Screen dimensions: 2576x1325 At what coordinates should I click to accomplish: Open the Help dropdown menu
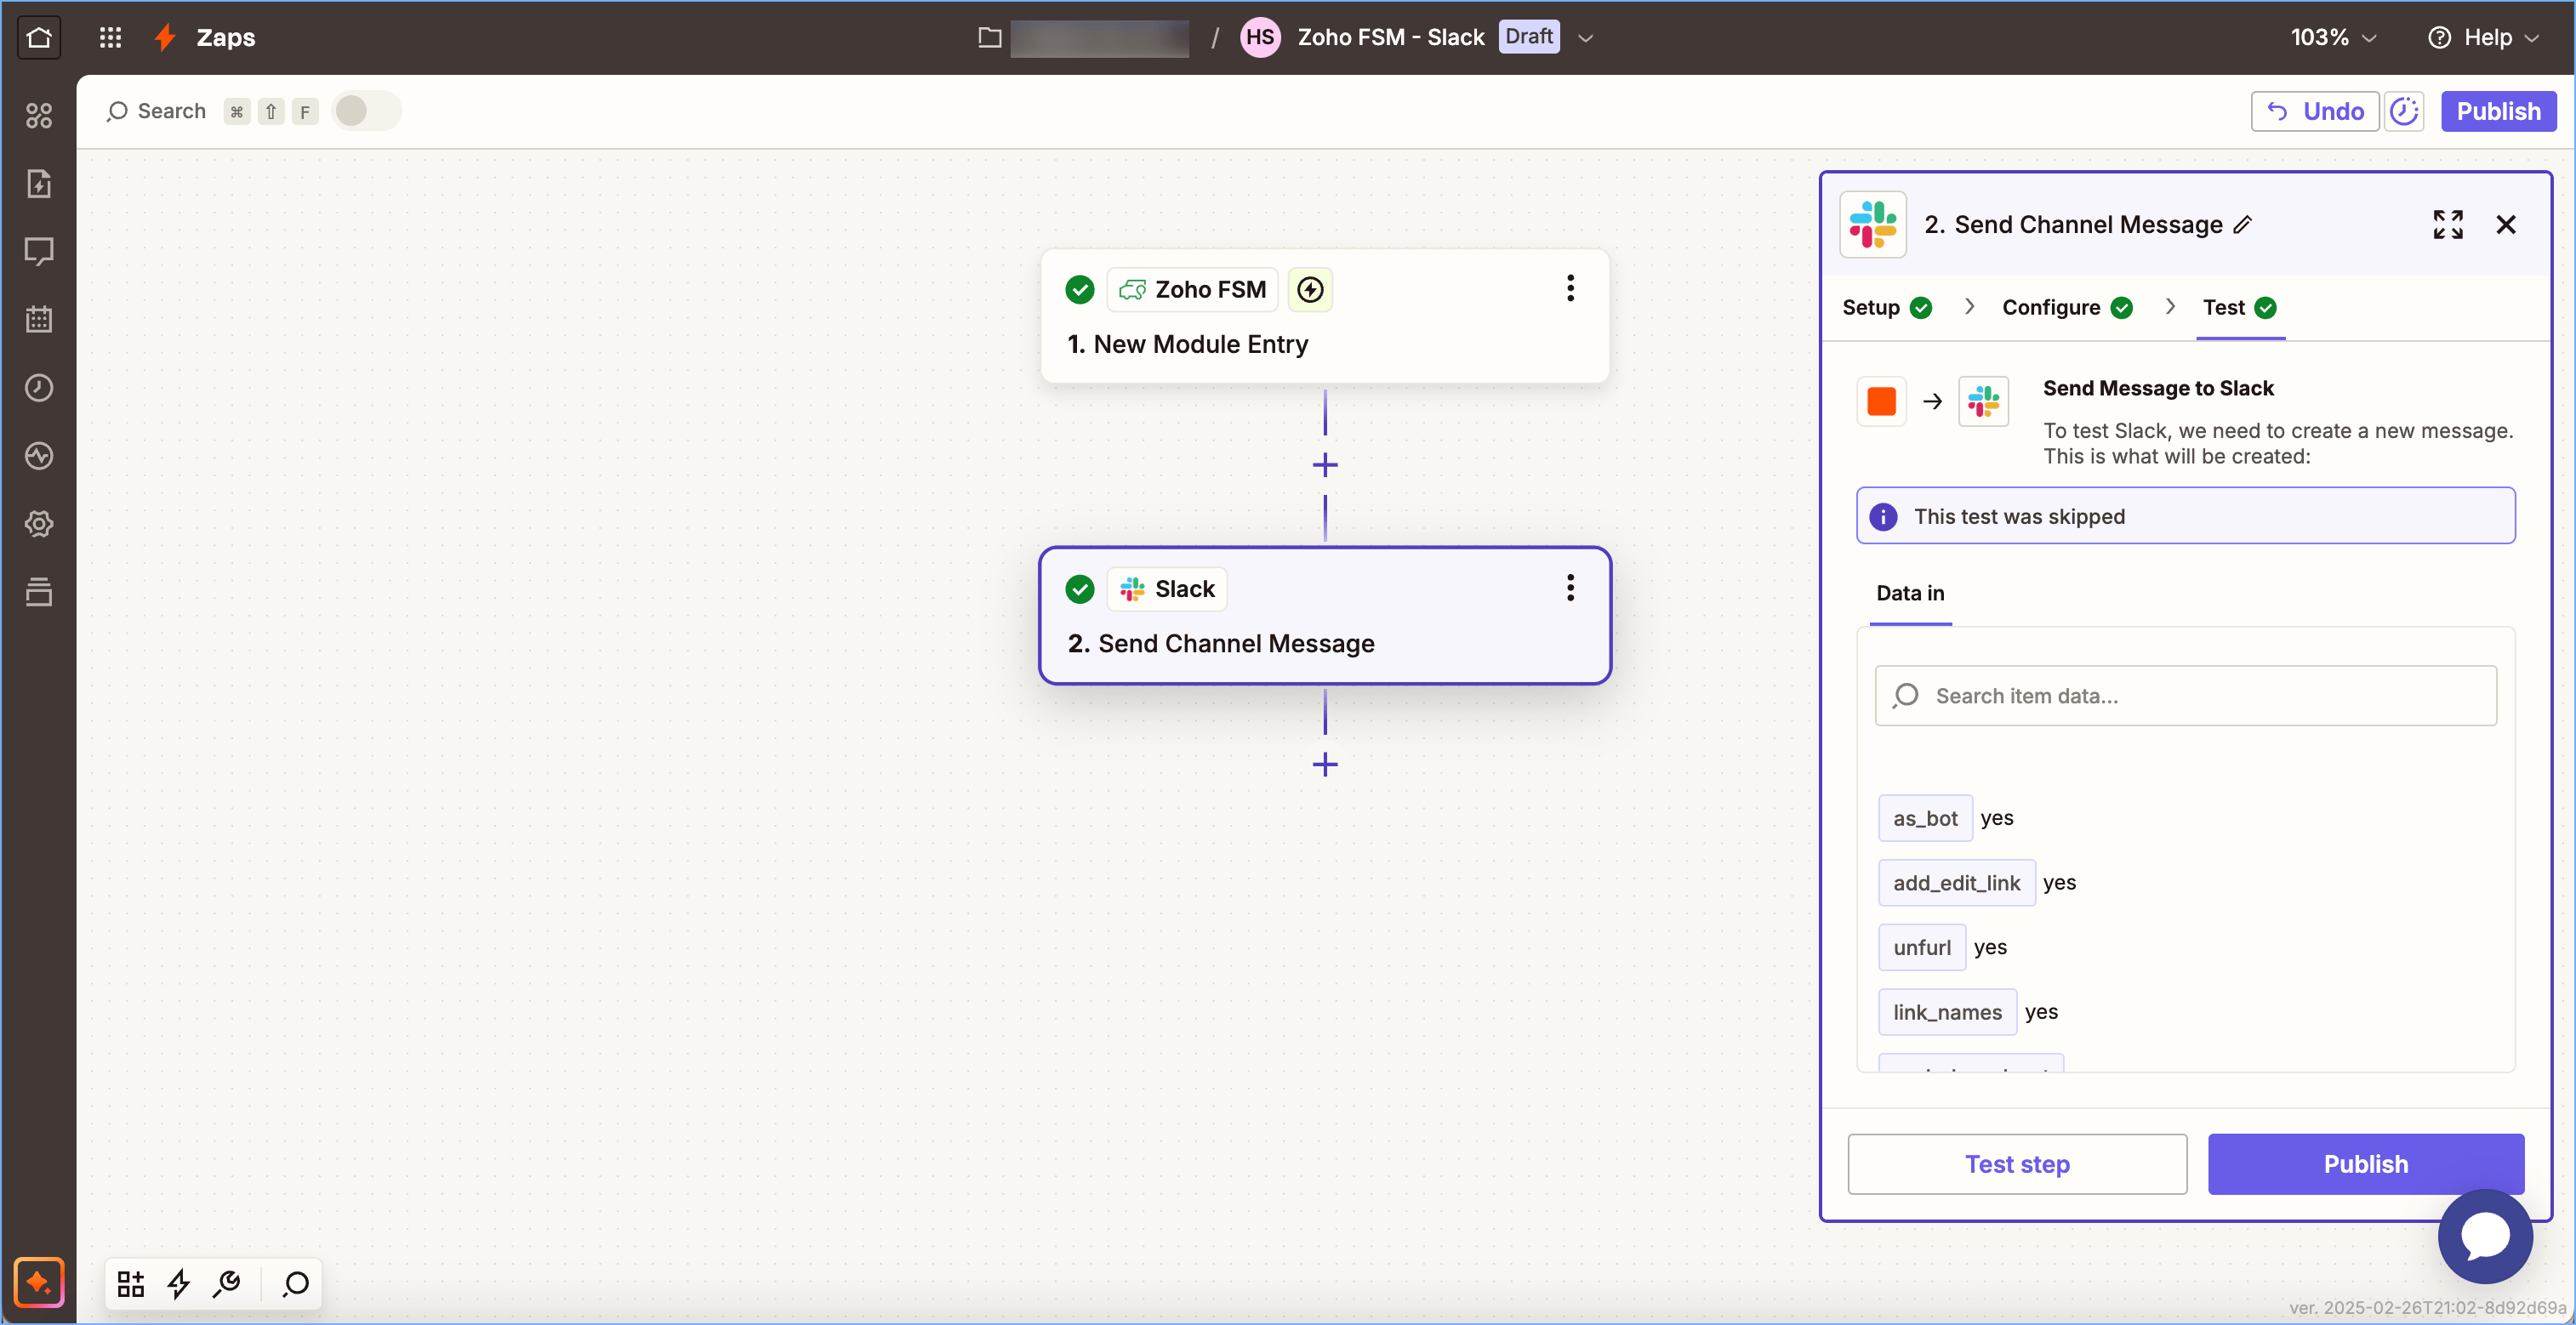point(2484,37)
